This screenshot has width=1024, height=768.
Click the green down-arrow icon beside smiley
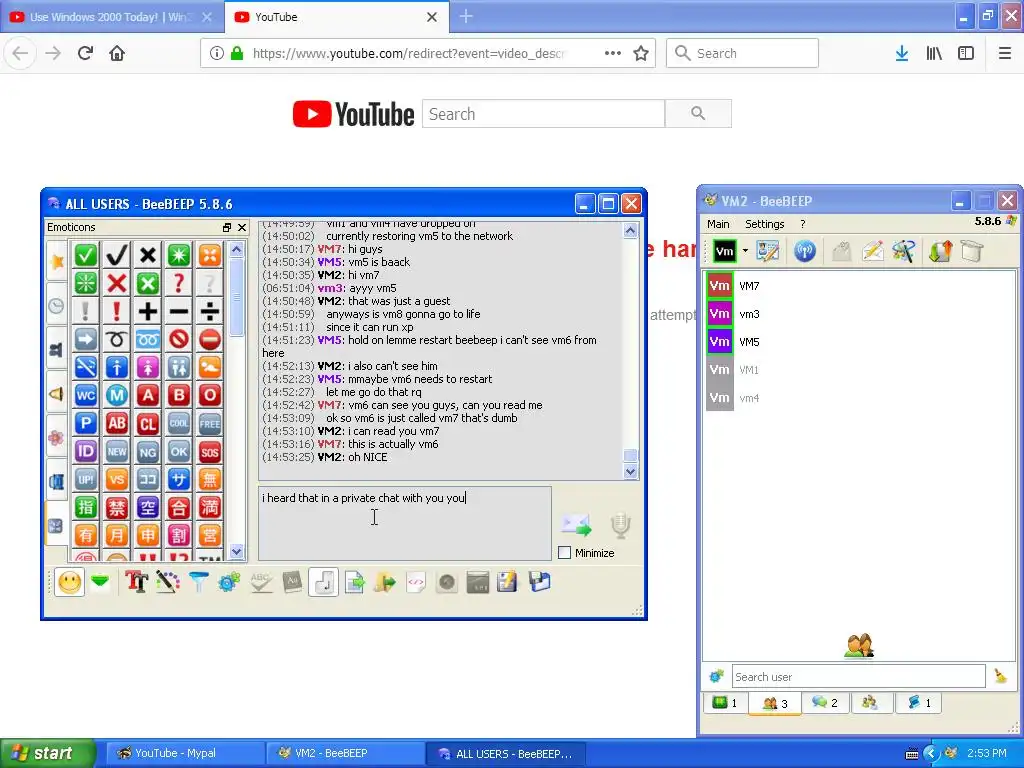click(x=100, y=582)
